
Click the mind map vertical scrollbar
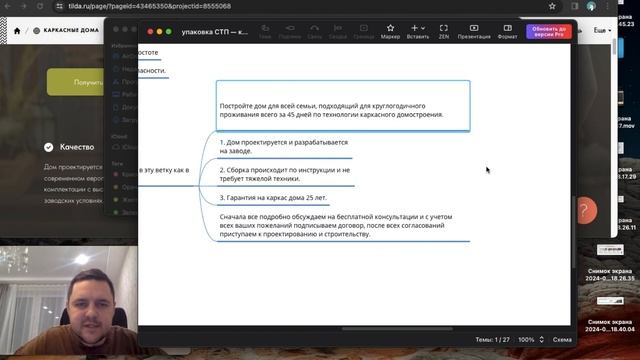[573, 232]
